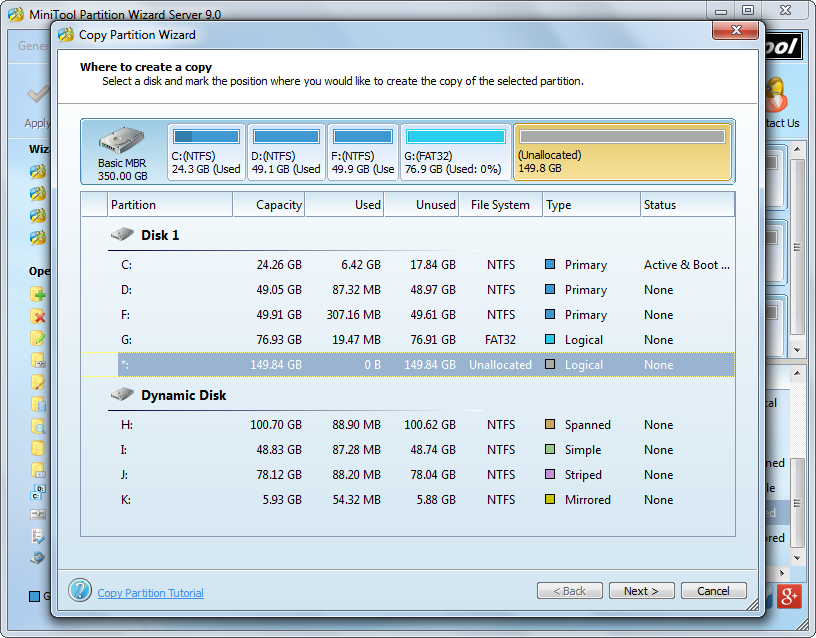Click the Apply checkmark icon in main window
The width and height of the screenshot is (816, 638).
pos(38,95)
